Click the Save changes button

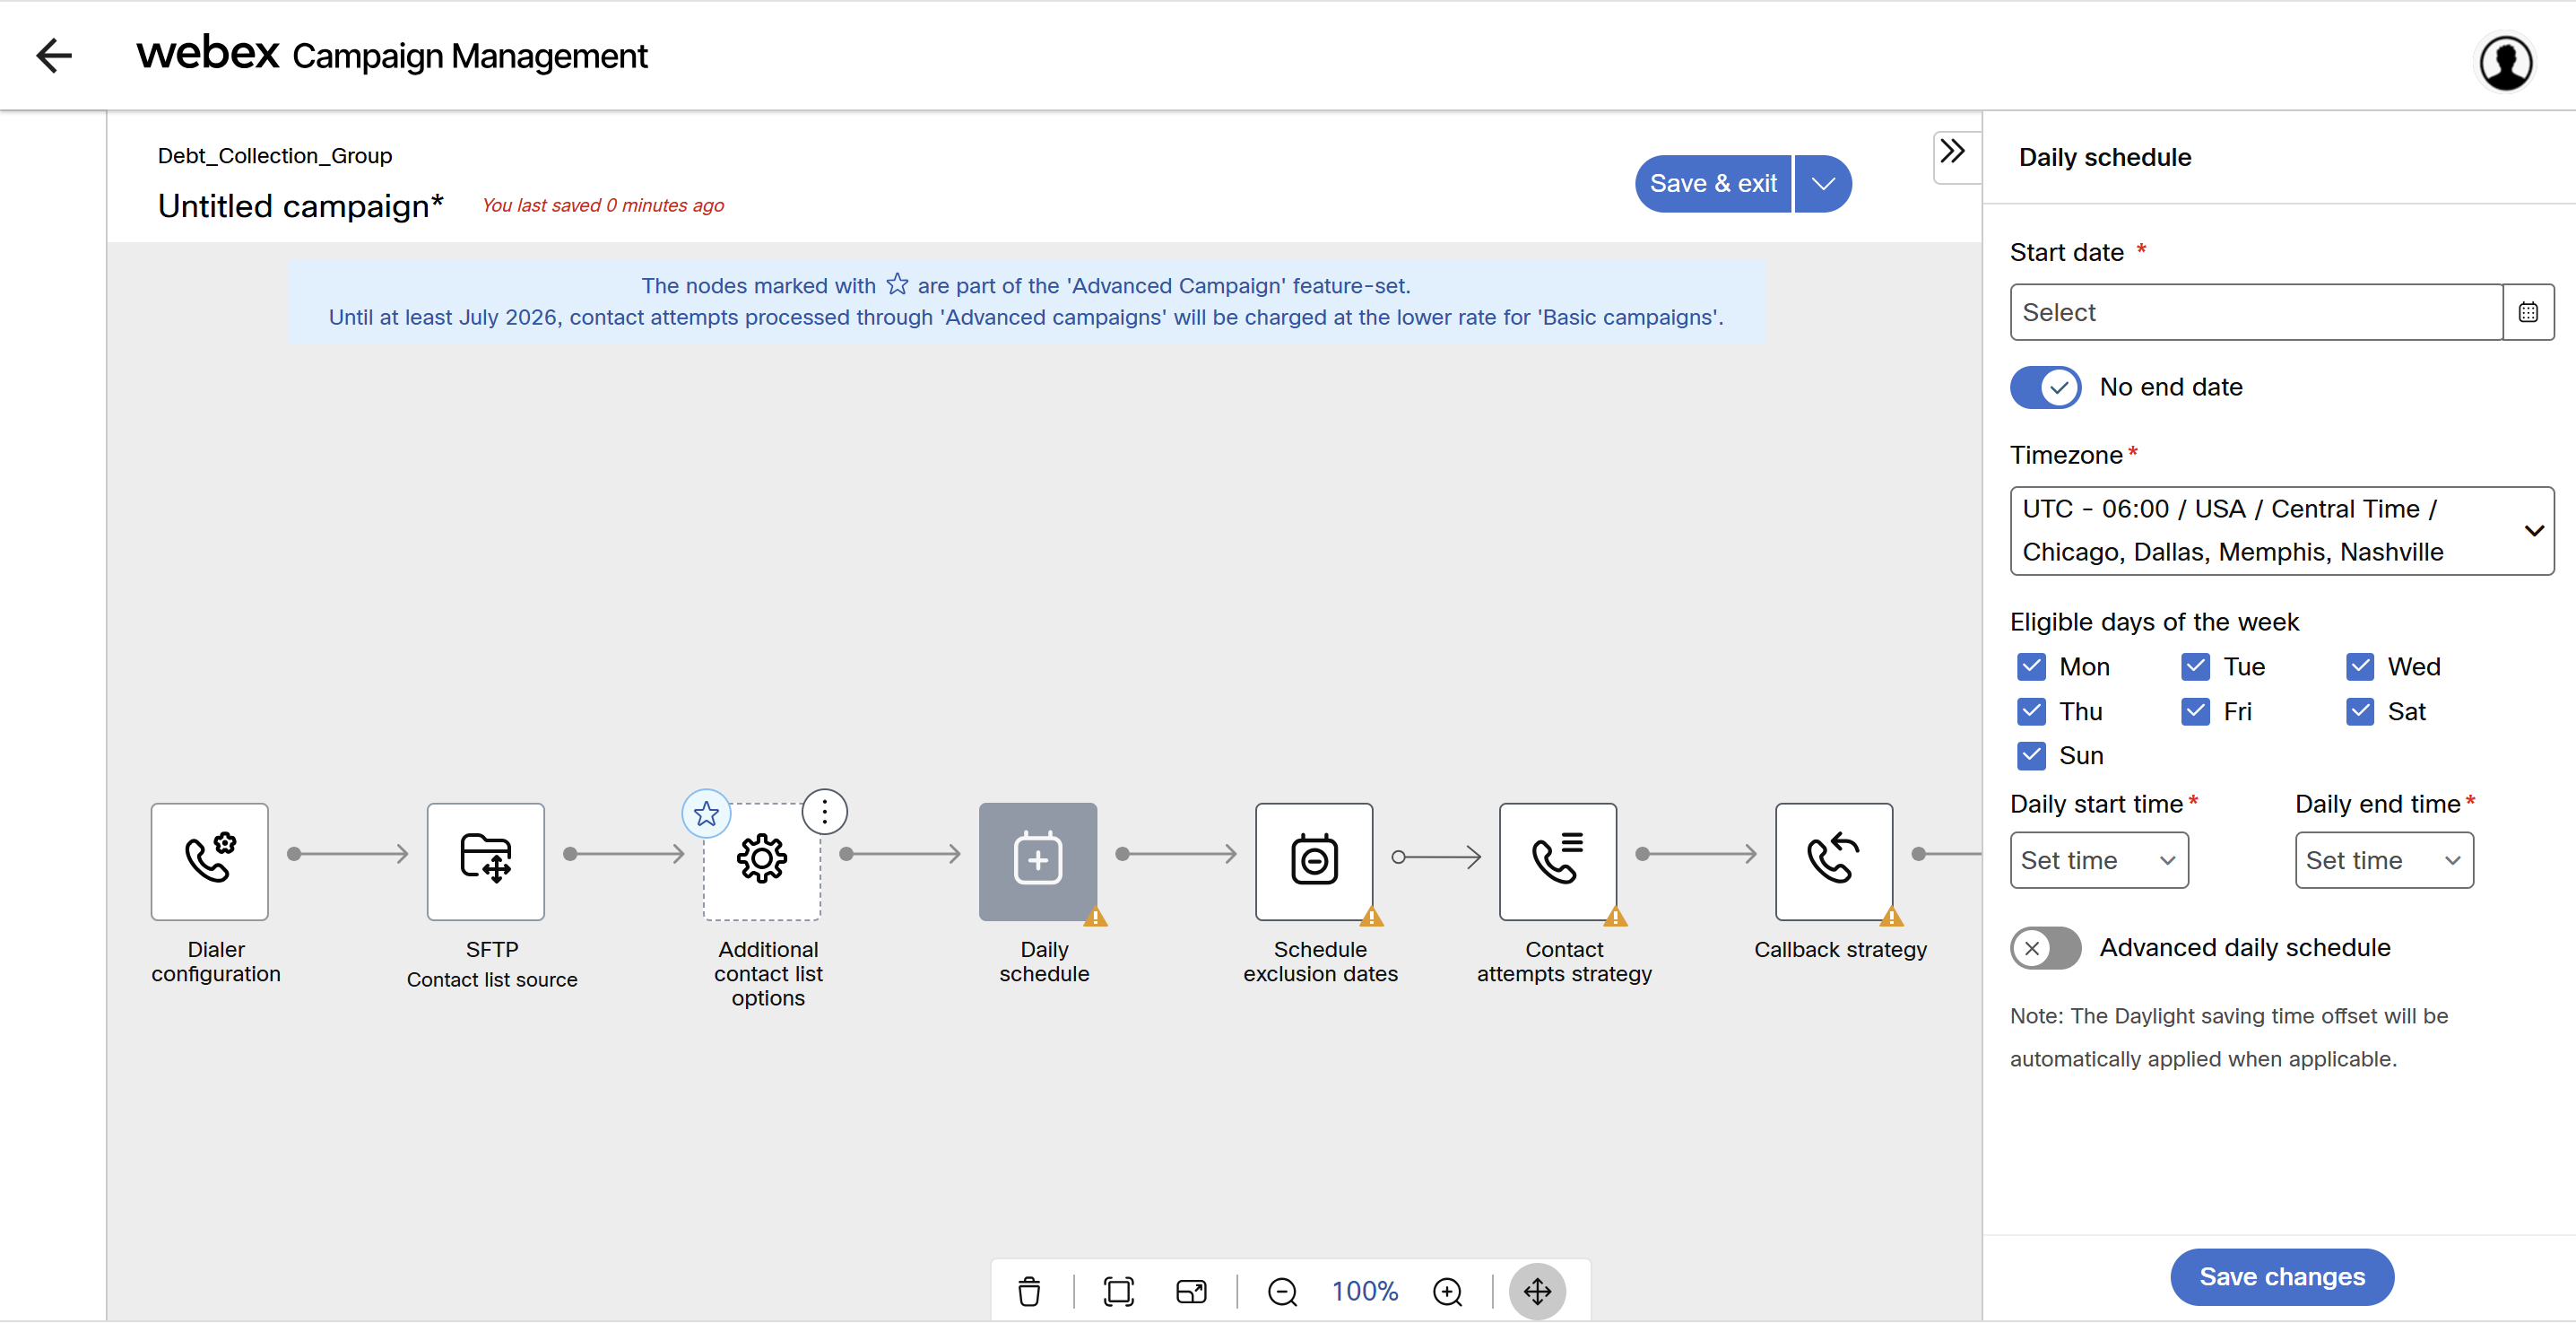[x=2281, y=1276]
